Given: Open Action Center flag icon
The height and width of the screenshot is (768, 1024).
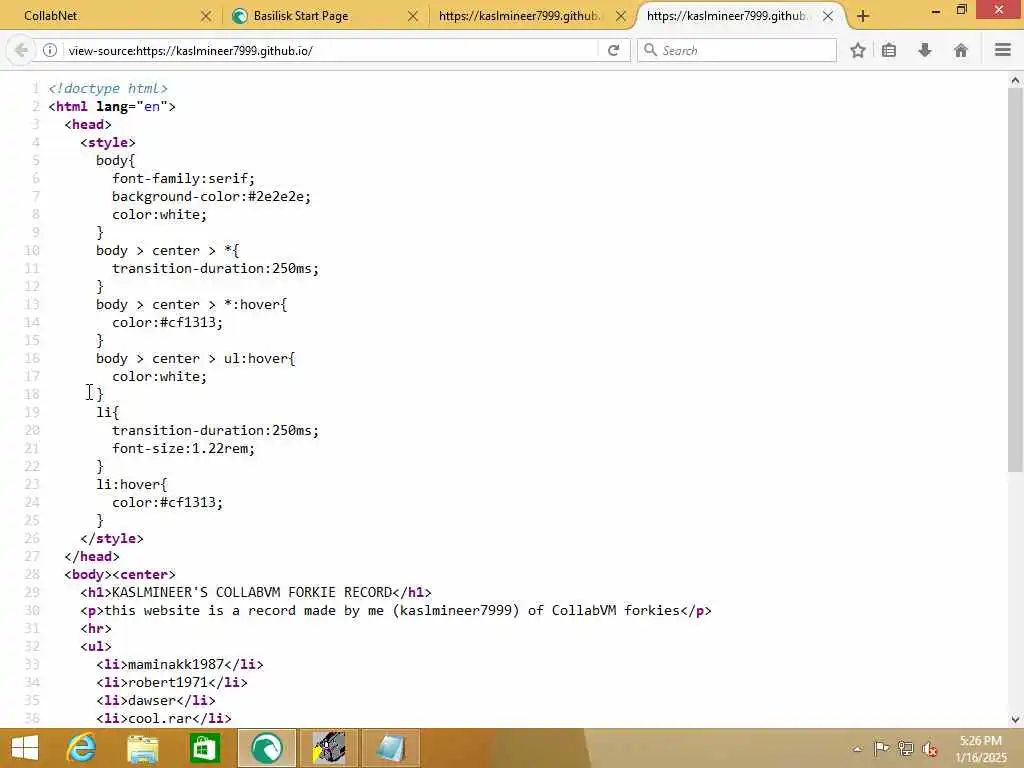Looking at the screenshot, I should 881,748.
